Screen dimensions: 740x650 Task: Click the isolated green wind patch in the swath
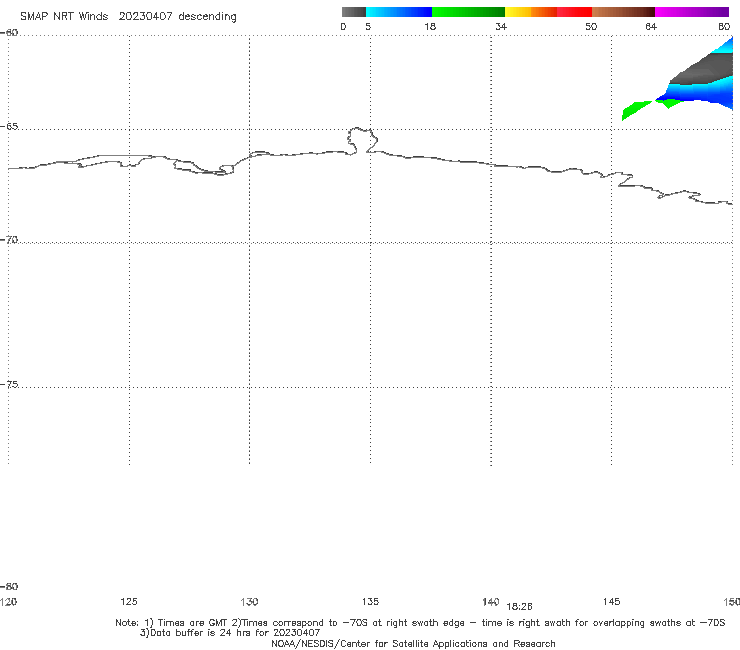point(635,110)
